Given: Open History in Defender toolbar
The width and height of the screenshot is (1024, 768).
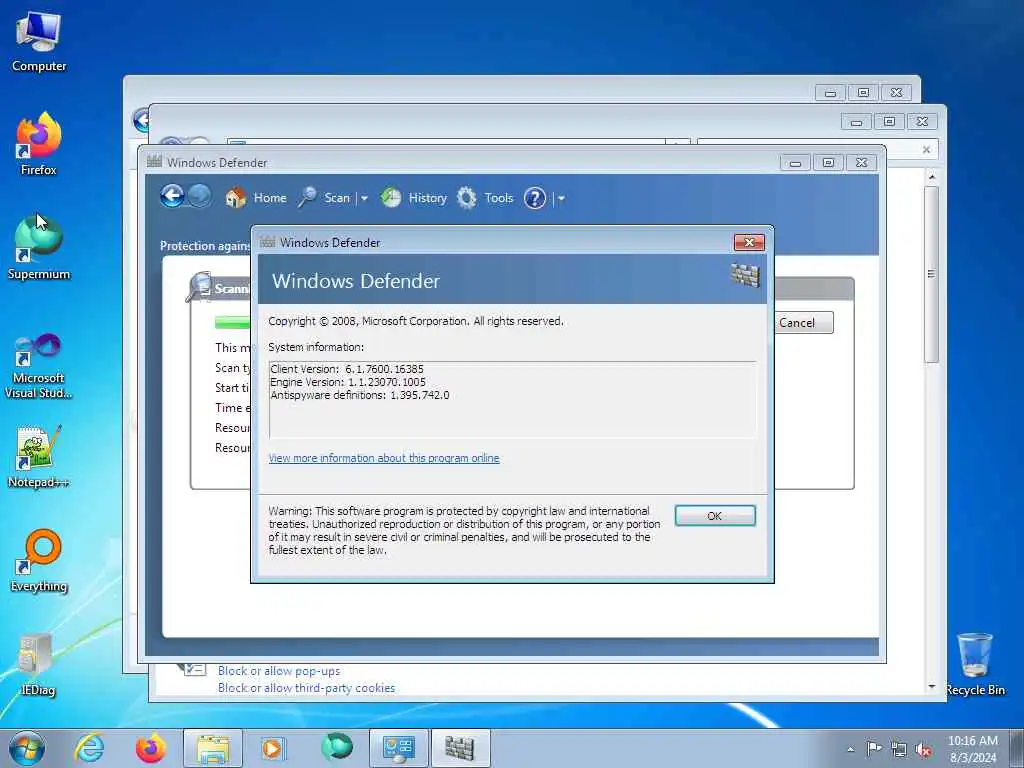Looking at the screenshot, I should [x=428, y=198].
